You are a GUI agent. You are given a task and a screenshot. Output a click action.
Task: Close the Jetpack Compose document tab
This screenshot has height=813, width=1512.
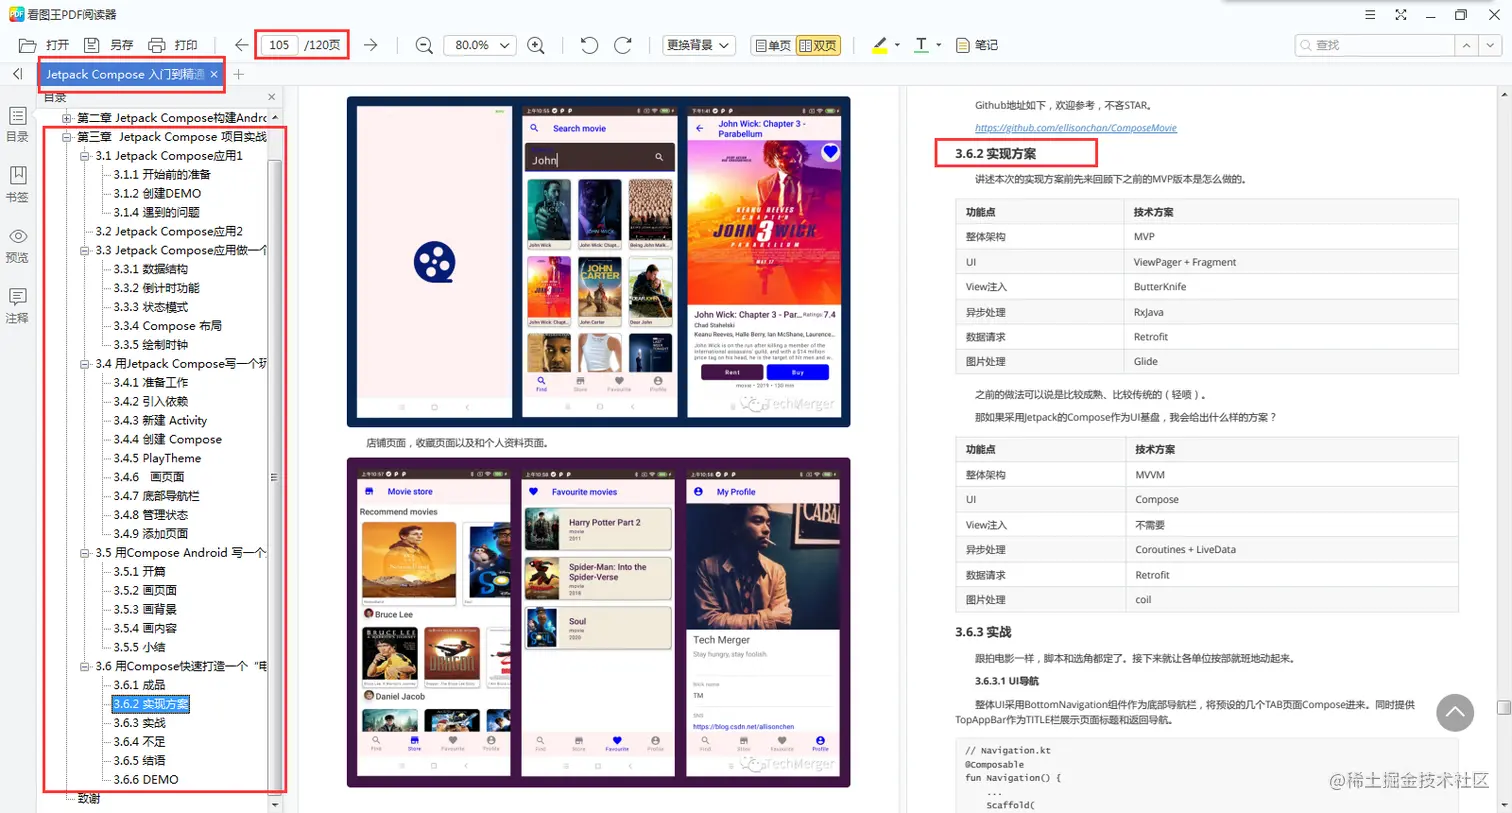click(x=214, y=74)
